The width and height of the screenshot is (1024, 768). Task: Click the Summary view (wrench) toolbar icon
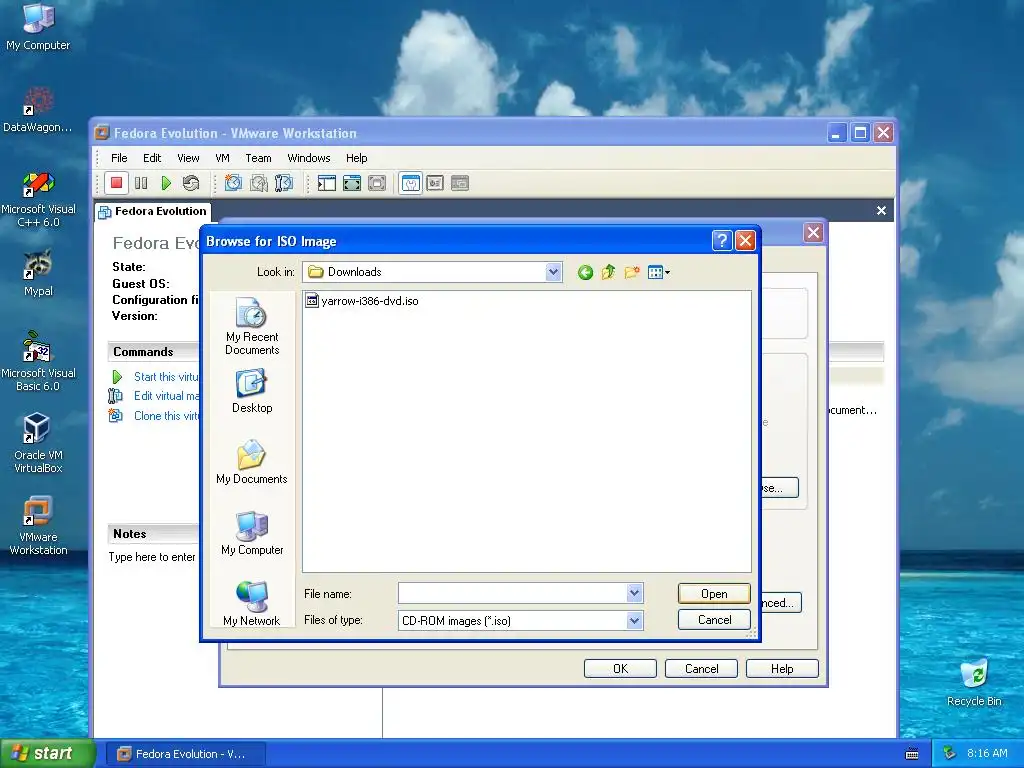click(411, 184)
